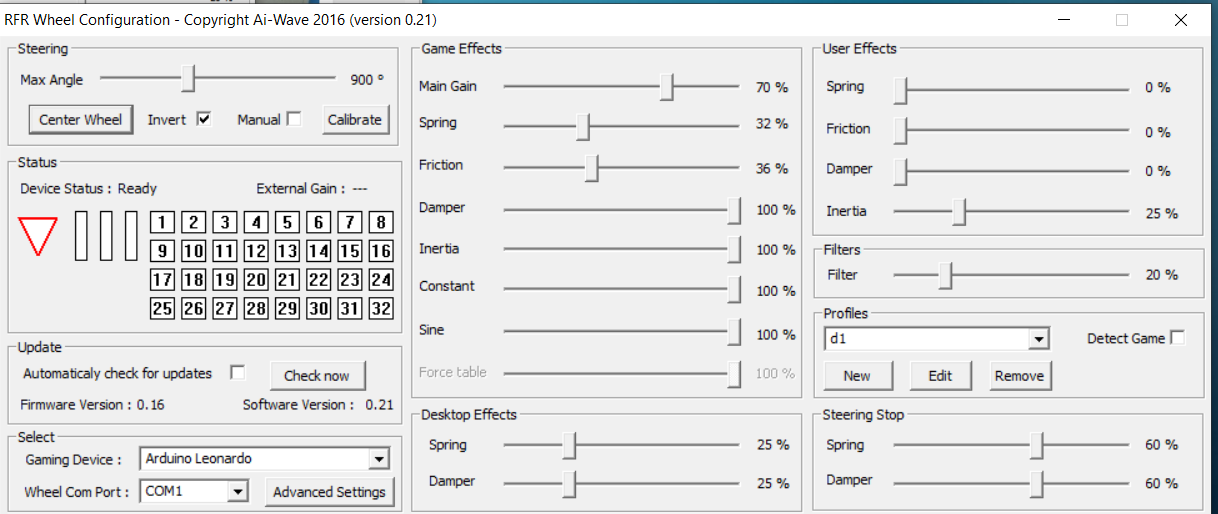Create a New profile
The height and width of the screenshot is (514, 1218).
click(857, 375)
